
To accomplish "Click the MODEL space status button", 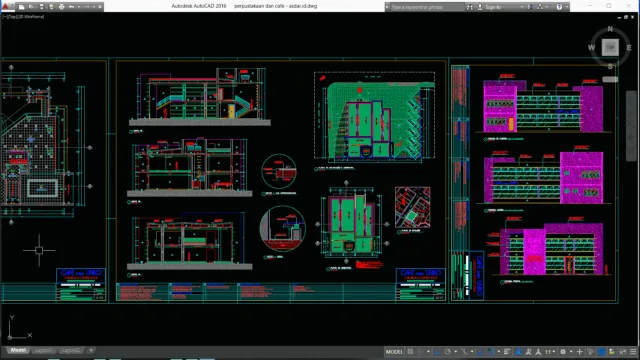I will click(x=394, y=352).
